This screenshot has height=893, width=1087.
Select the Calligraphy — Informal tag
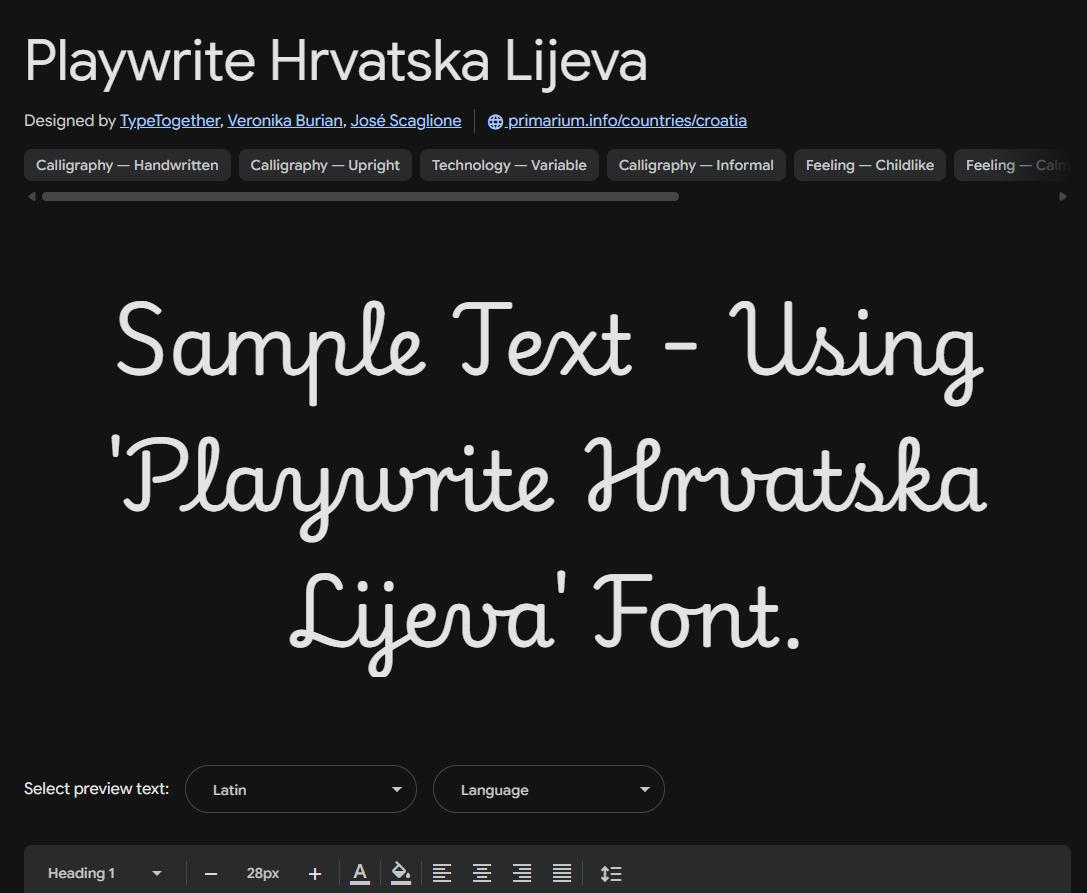(x=696, y=165)
